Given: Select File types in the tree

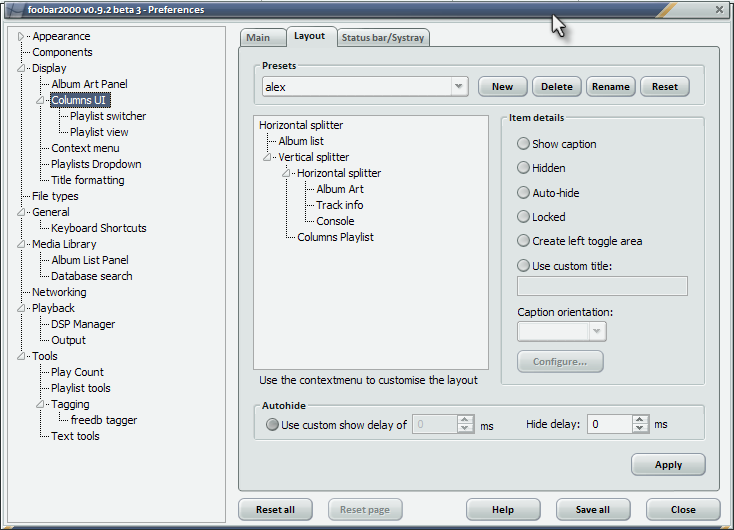Looking at the screenshot, I should click(x=55, y=196).
